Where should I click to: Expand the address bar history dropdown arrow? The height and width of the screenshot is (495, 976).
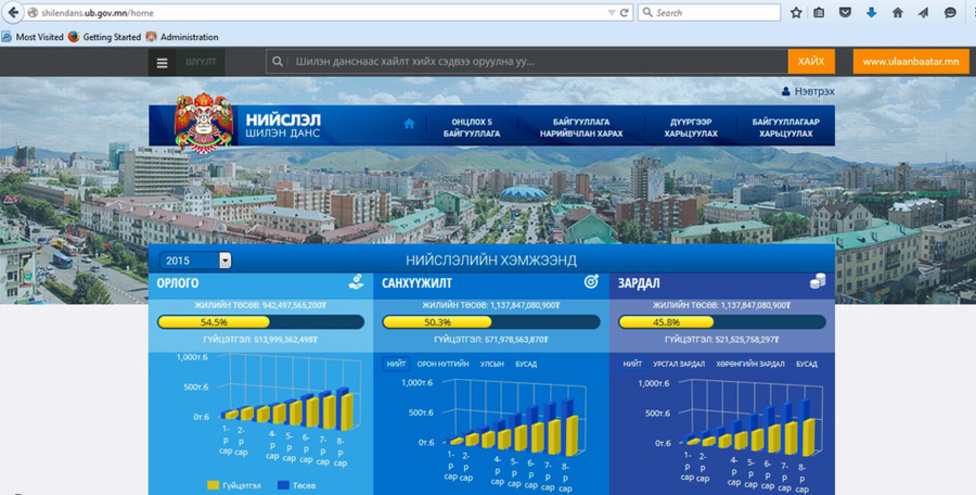point(611,13)
